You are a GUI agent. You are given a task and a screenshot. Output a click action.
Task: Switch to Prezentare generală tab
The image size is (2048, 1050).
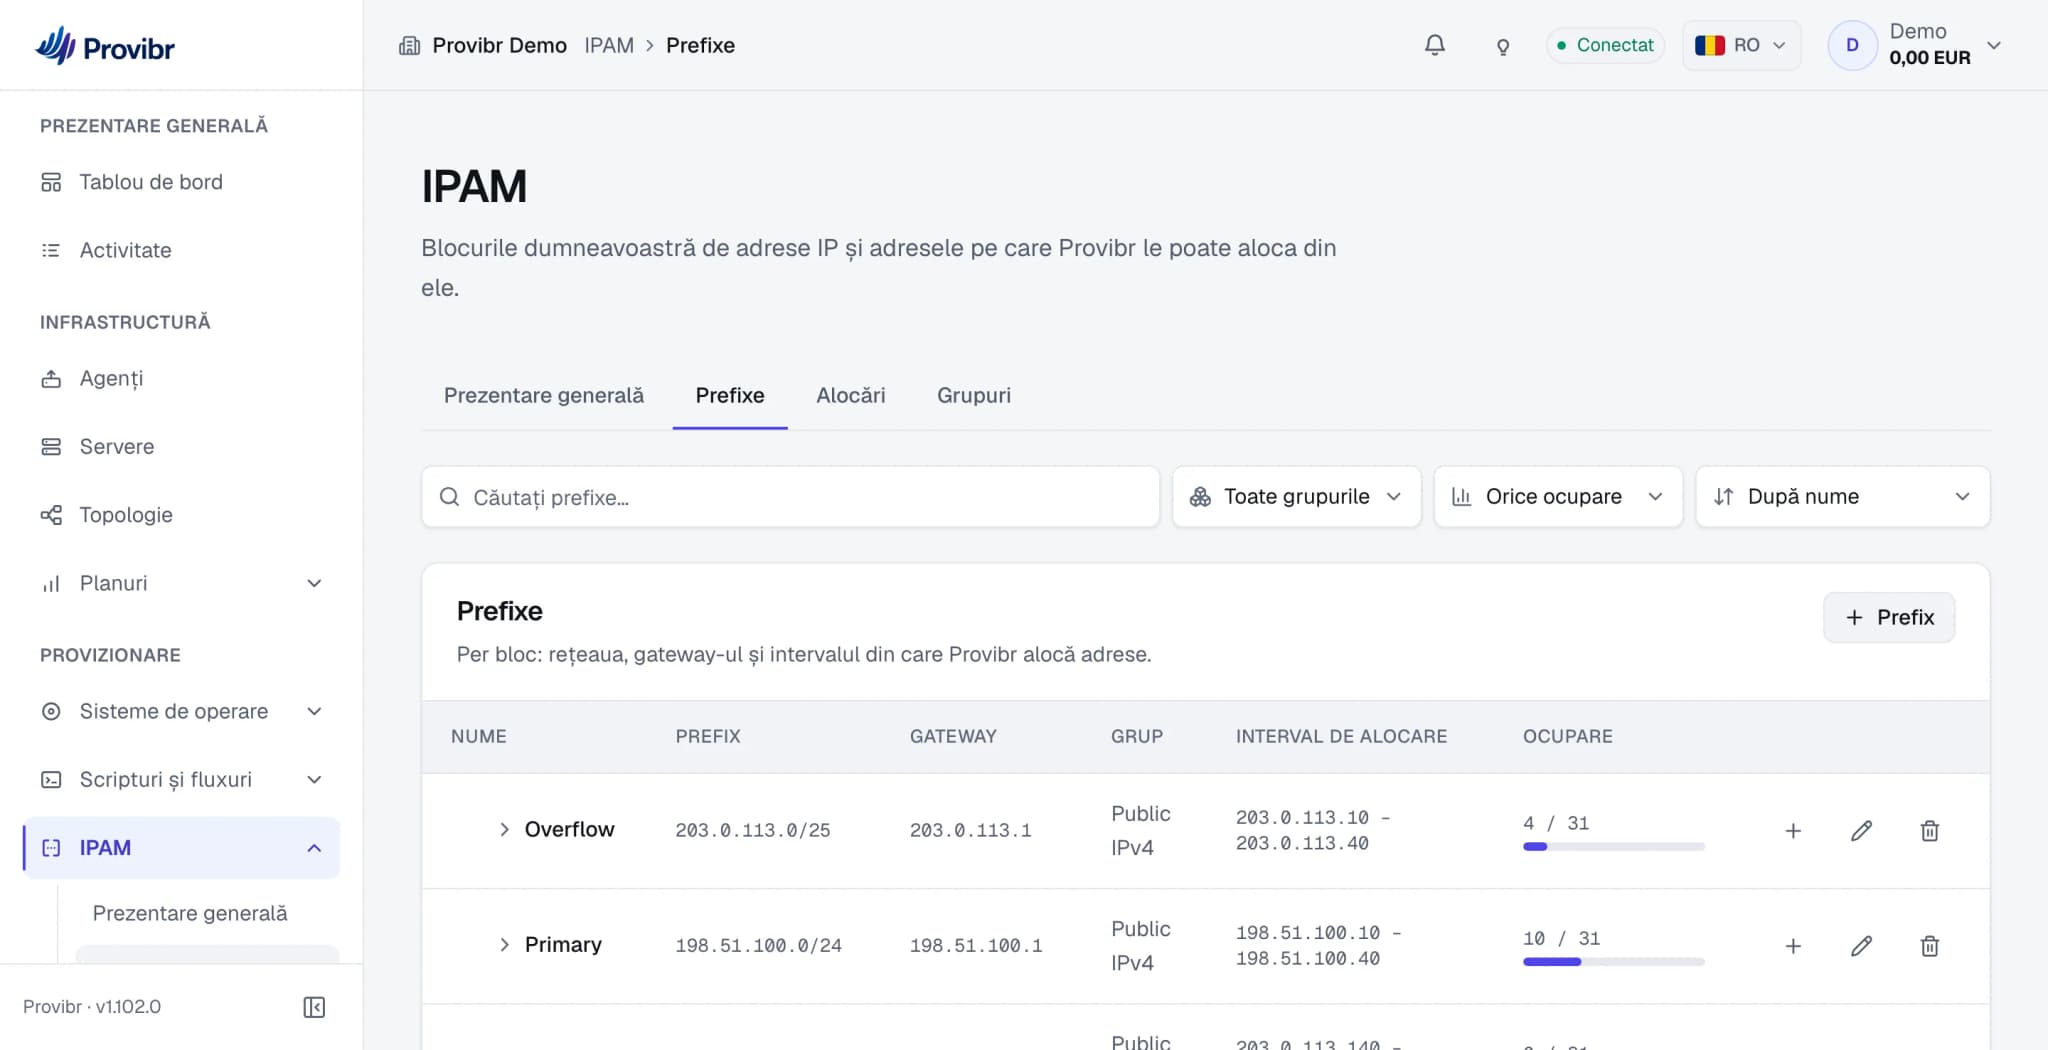[x=544, y=395]
